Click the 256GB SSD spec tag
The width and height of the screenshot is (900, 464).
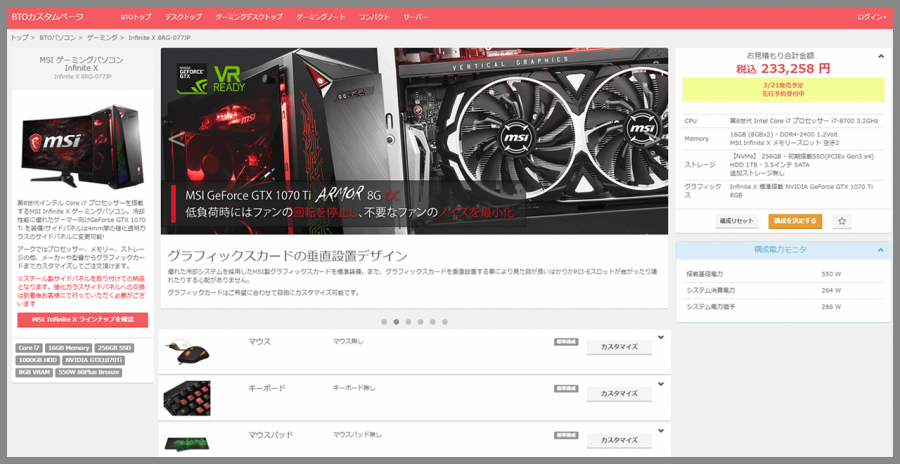[x=115, y=348]
